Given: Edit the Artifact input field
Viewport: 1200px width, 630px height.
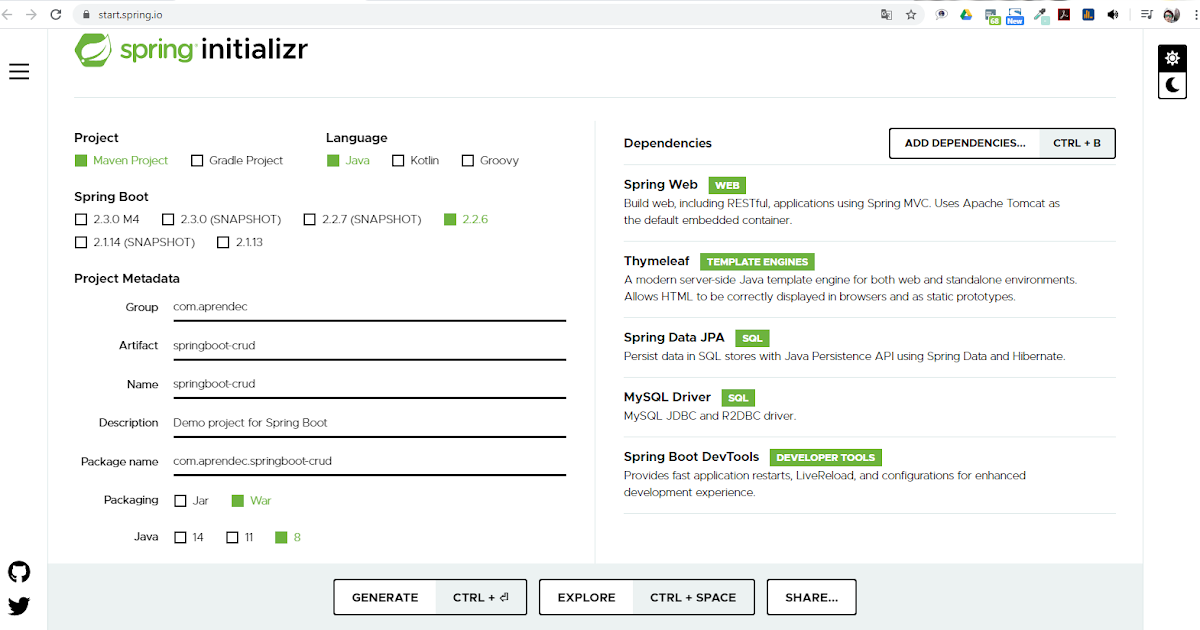Looking at the screenshot, I should coord(370,344).
